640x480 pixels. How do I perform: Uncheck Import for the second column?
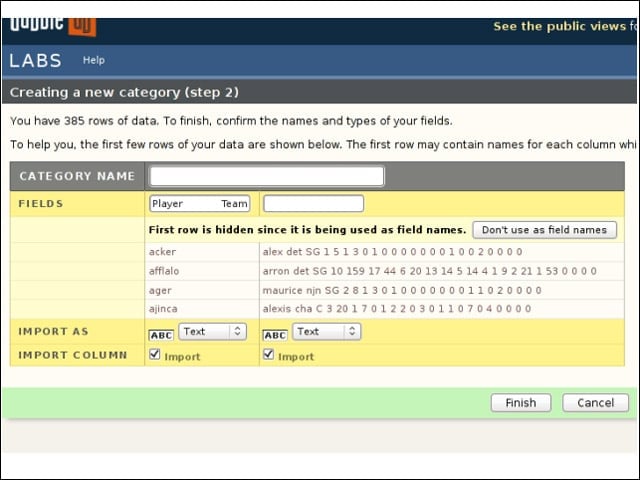point(268,354)
